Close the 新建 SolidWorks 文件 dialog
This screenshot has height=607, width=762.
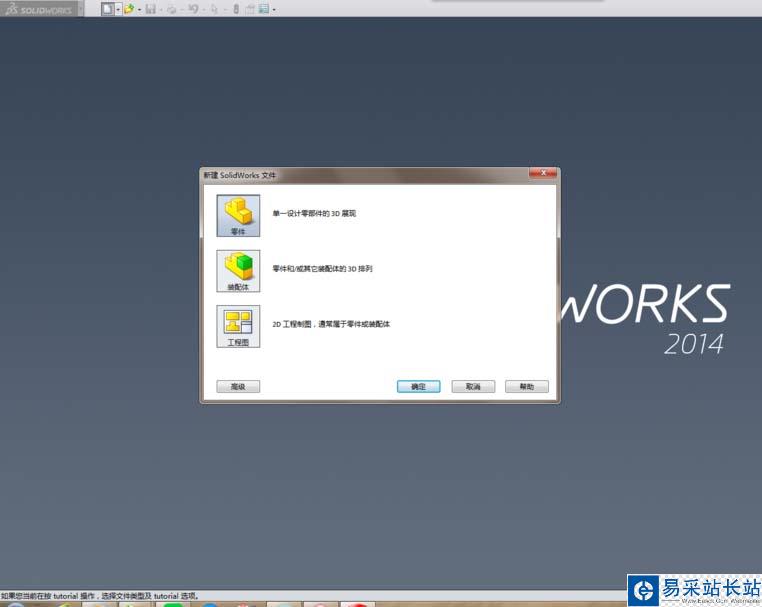click(x=543, y=173)
